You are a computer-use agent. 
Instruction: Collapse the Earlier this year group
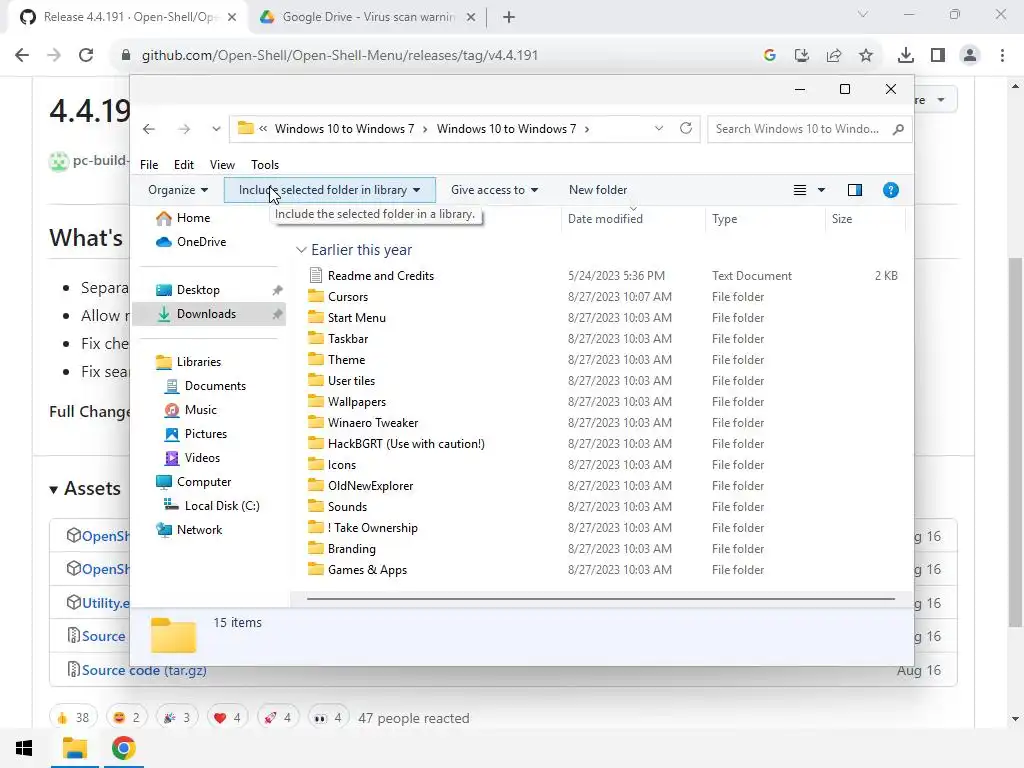point(301,250)
